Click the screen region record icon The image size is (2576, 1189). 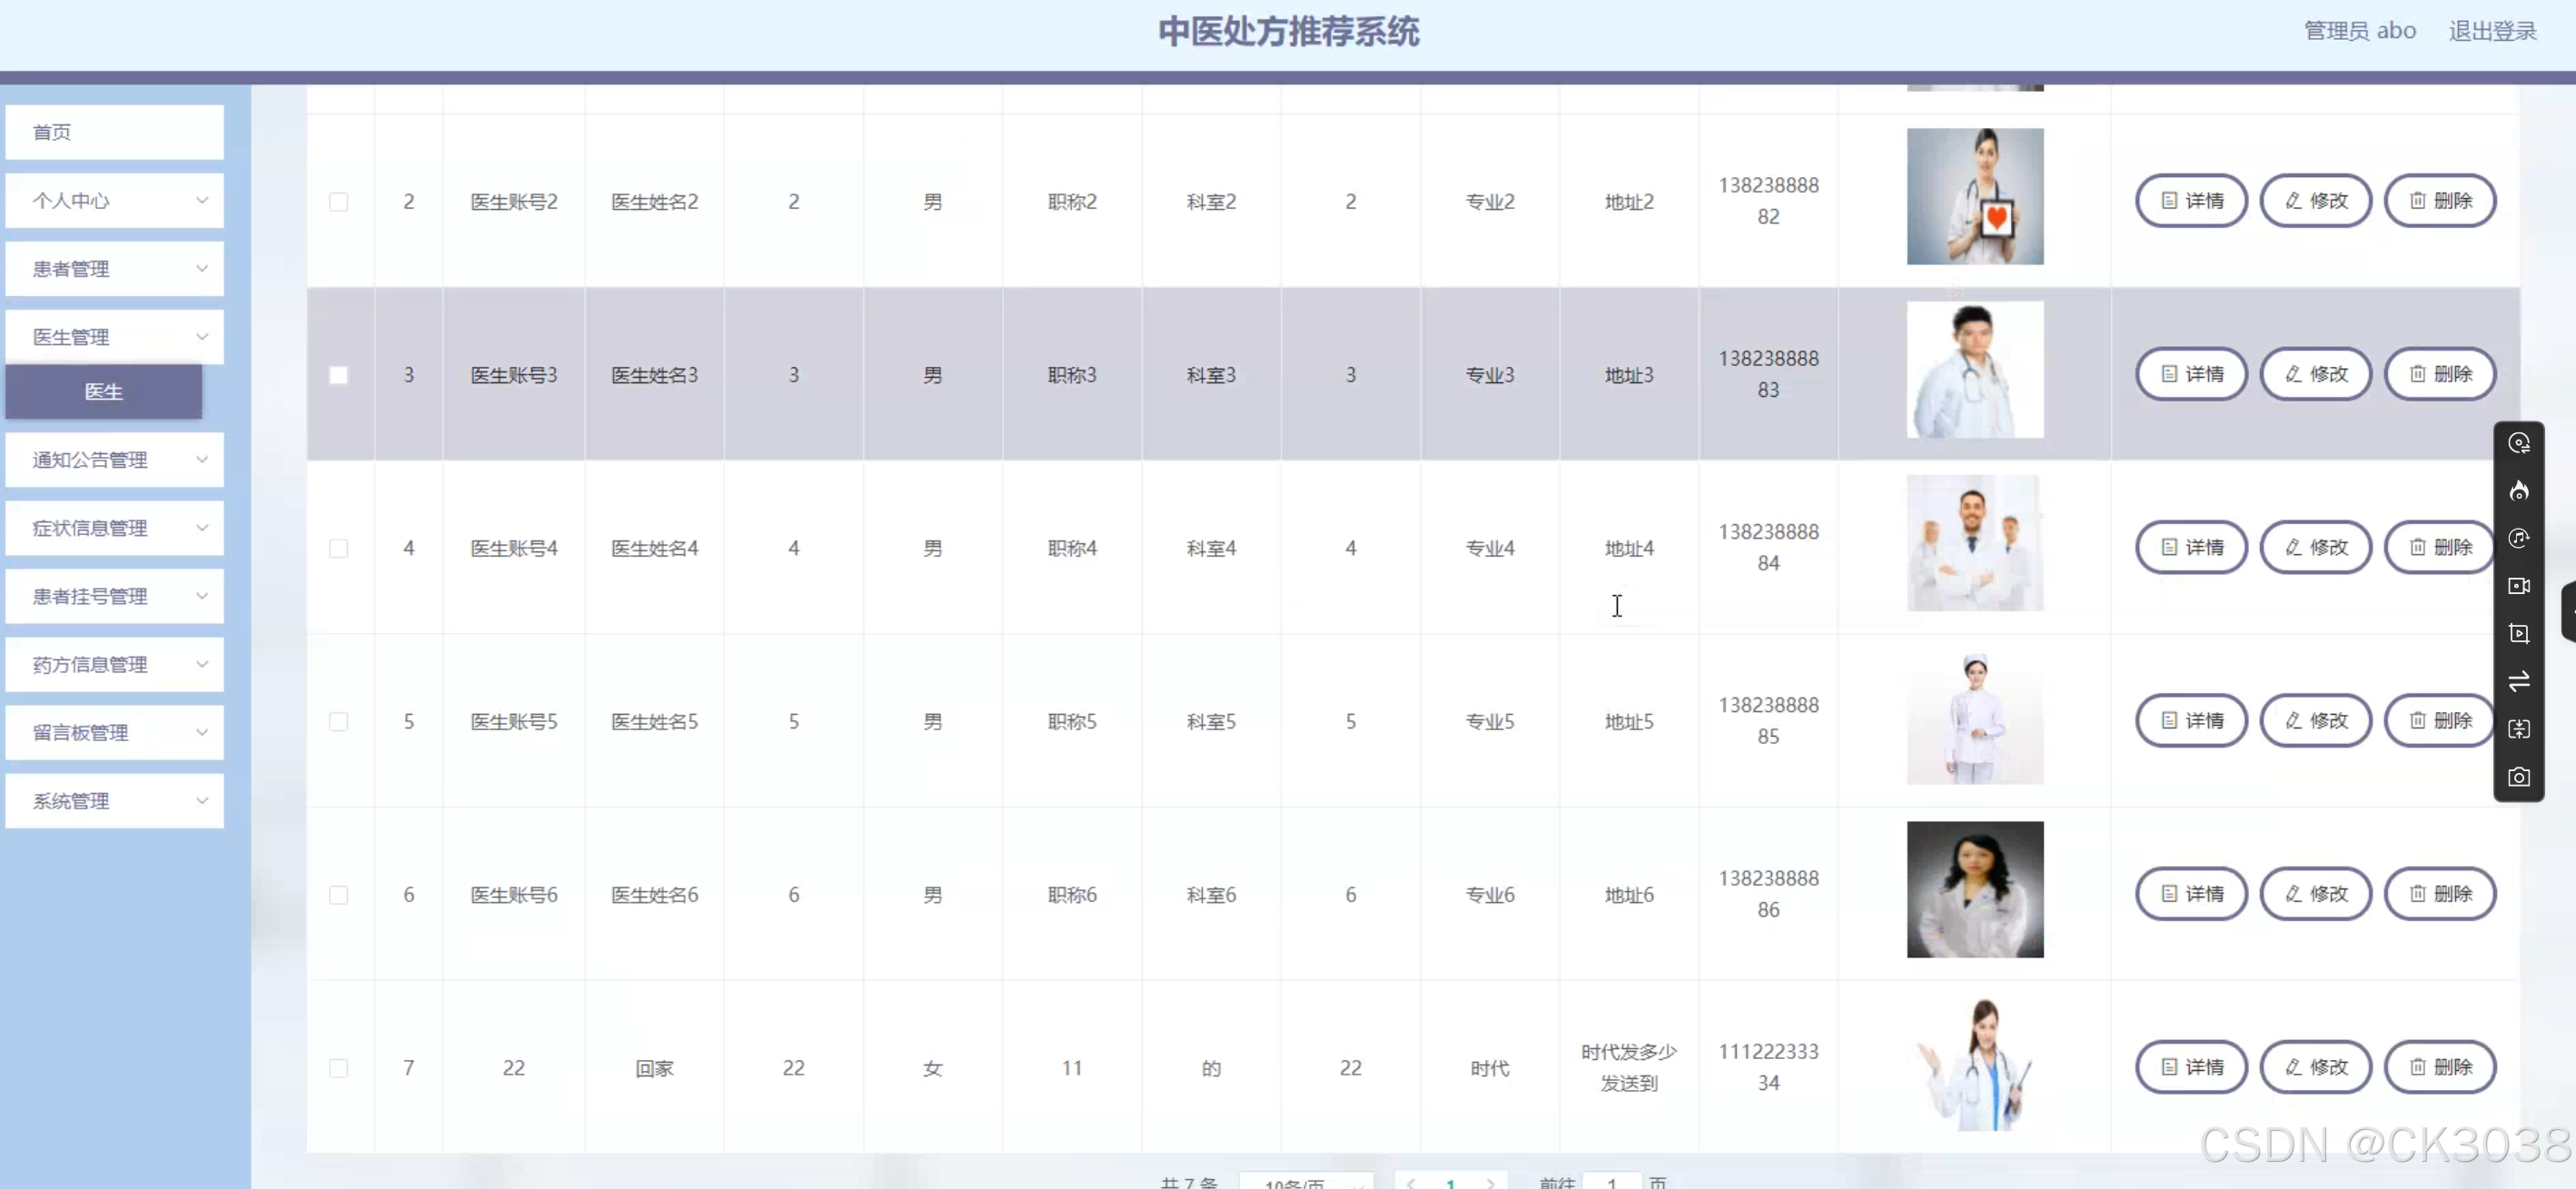click(x=2518, y=634)
